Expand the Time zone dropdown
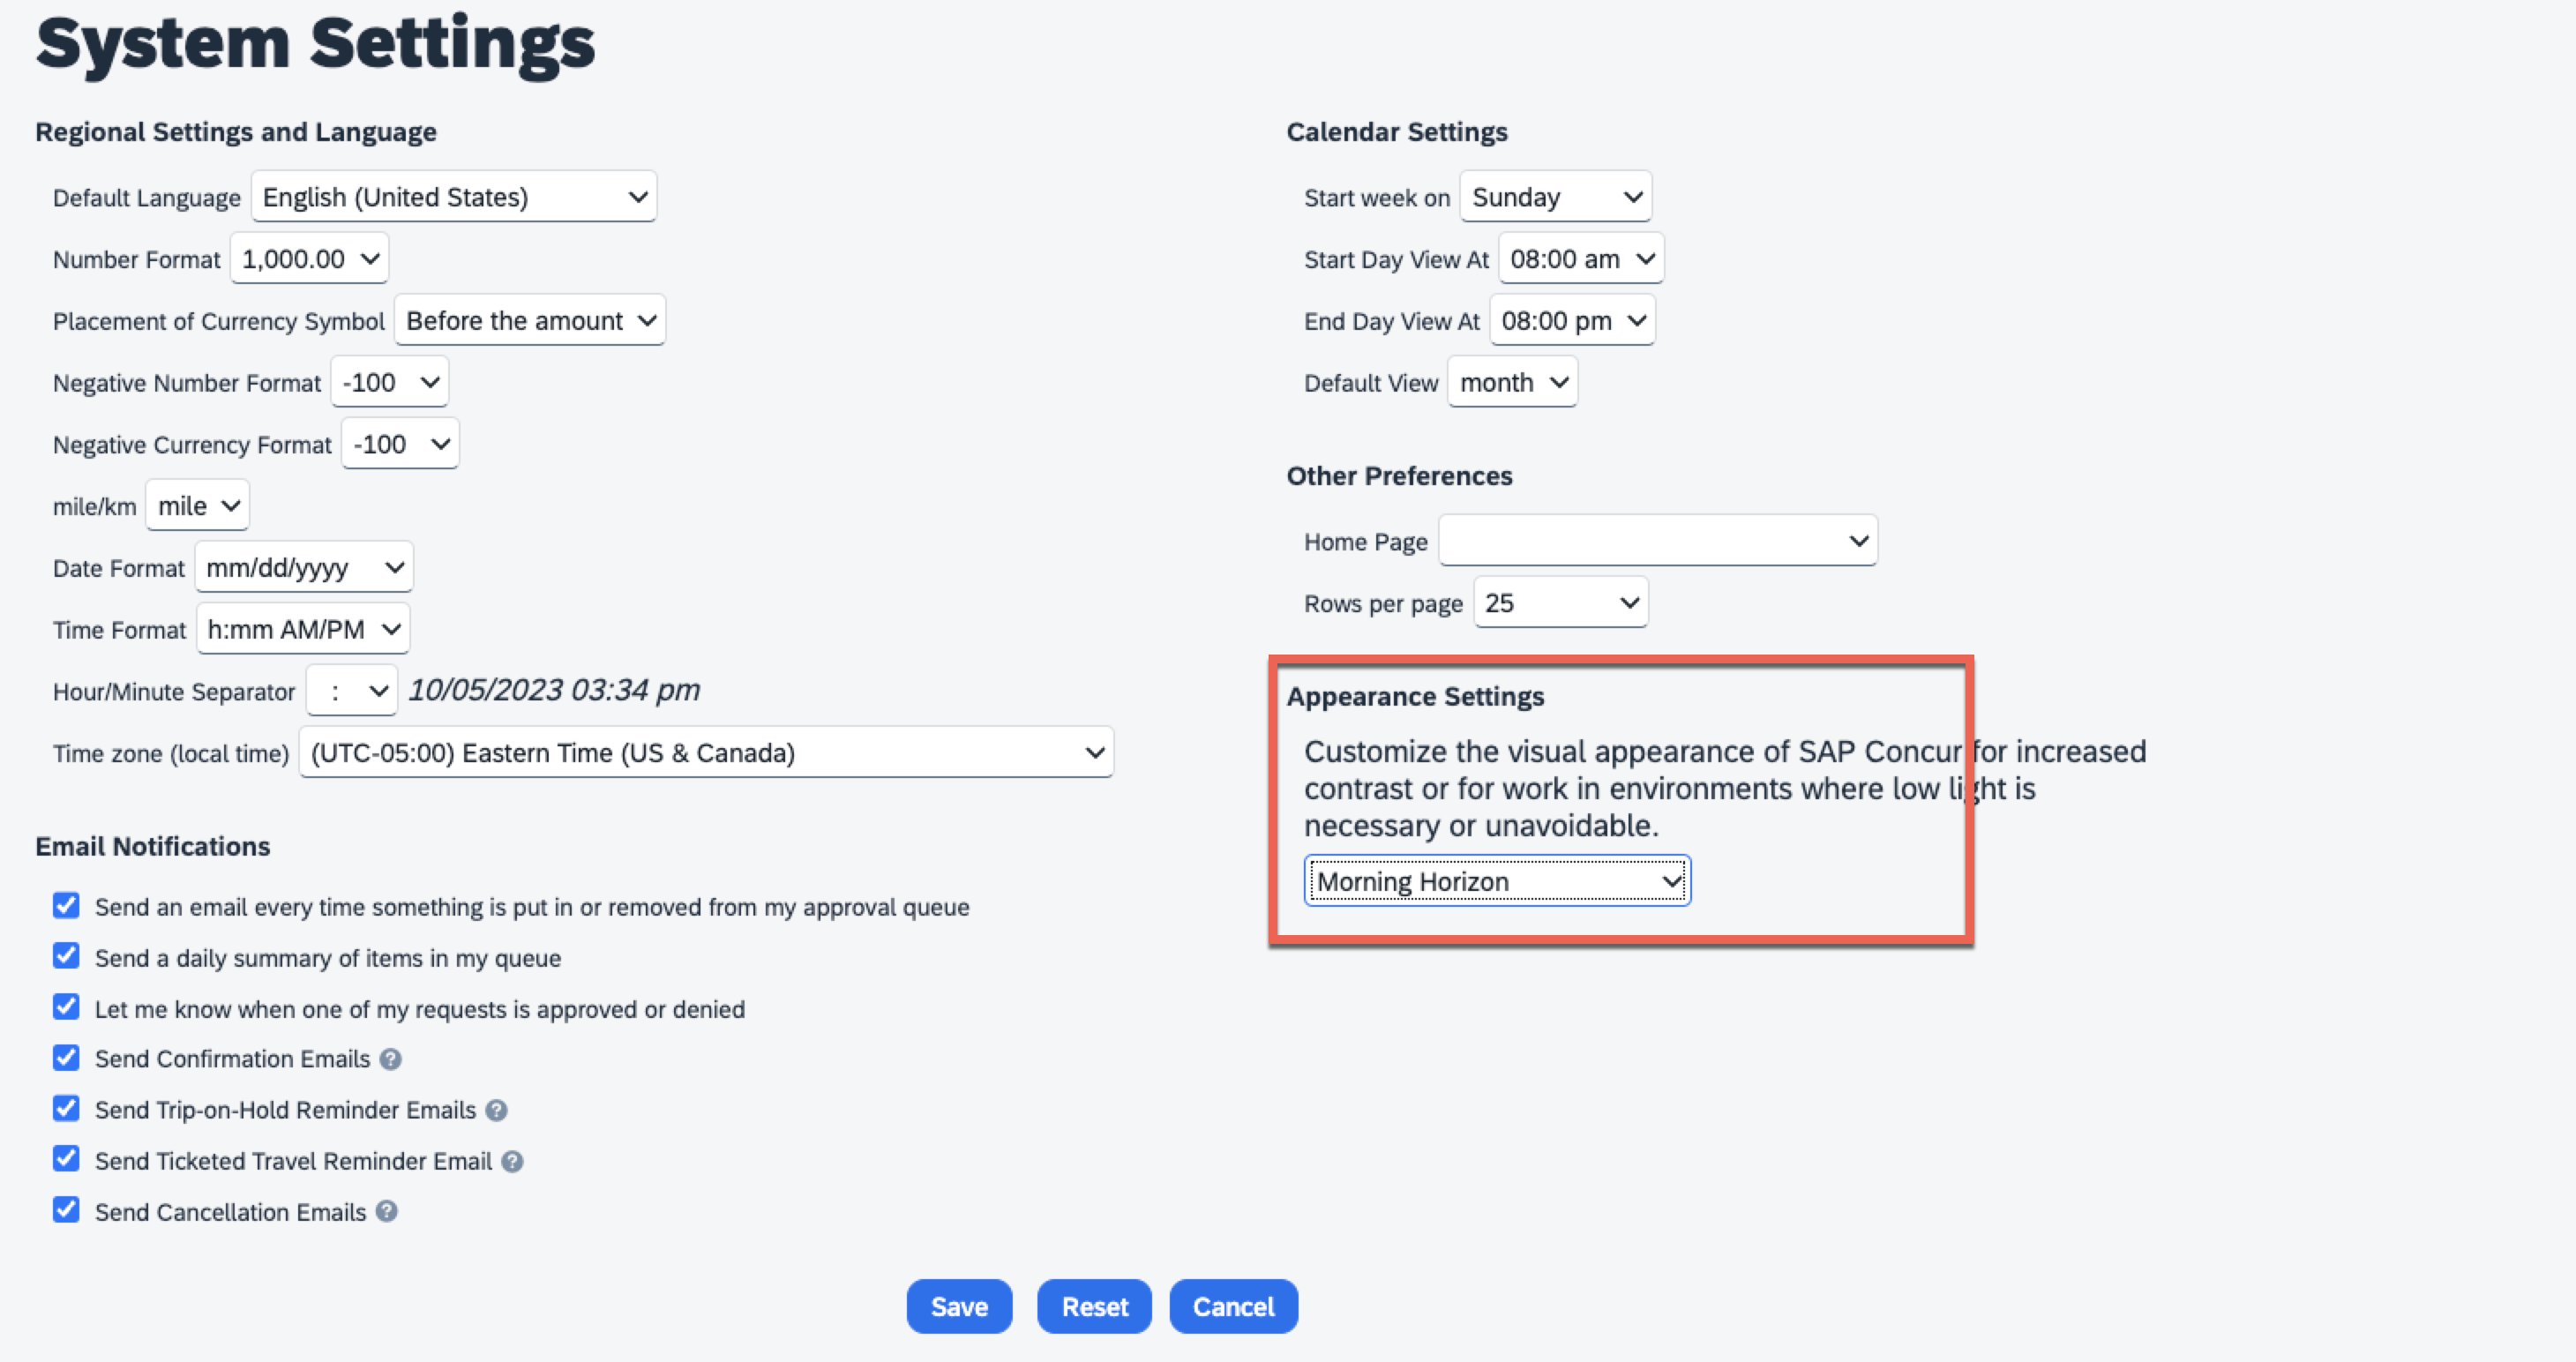 click(706, 752)
